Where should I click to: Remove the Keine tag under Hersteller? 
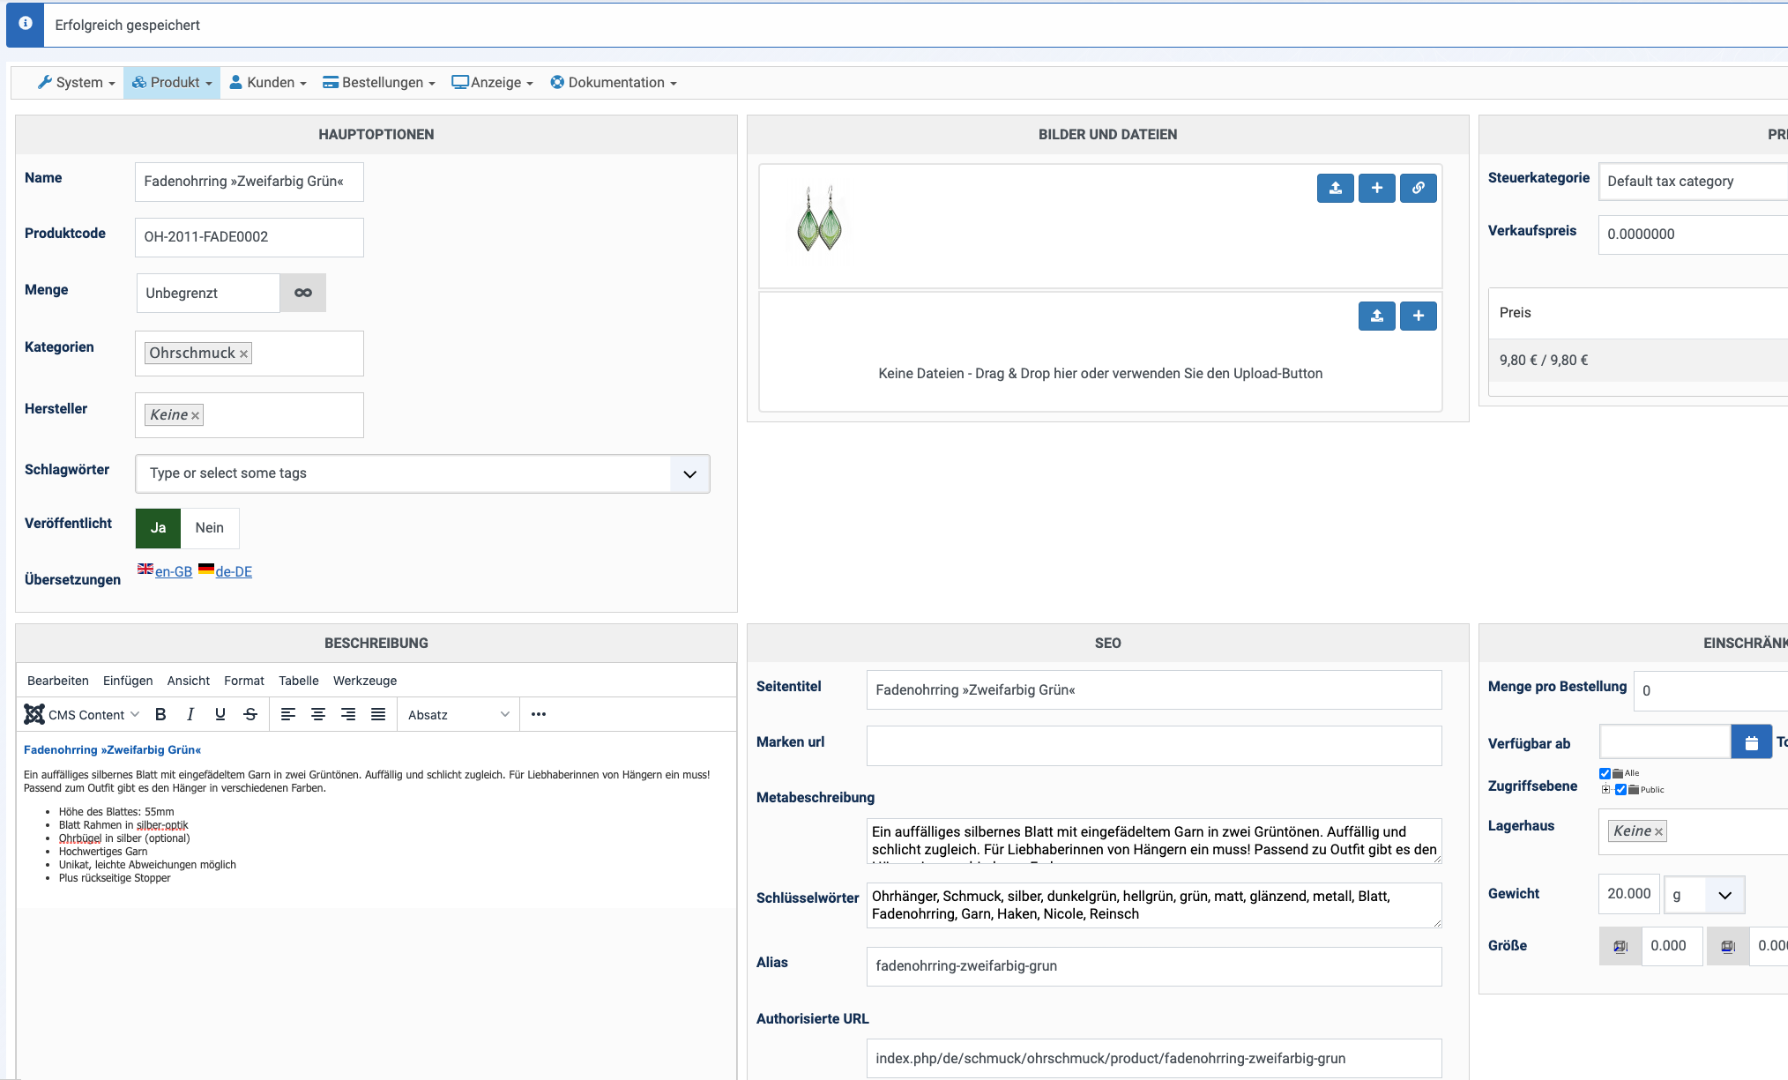pyautogui.click(x=195, y=416)
